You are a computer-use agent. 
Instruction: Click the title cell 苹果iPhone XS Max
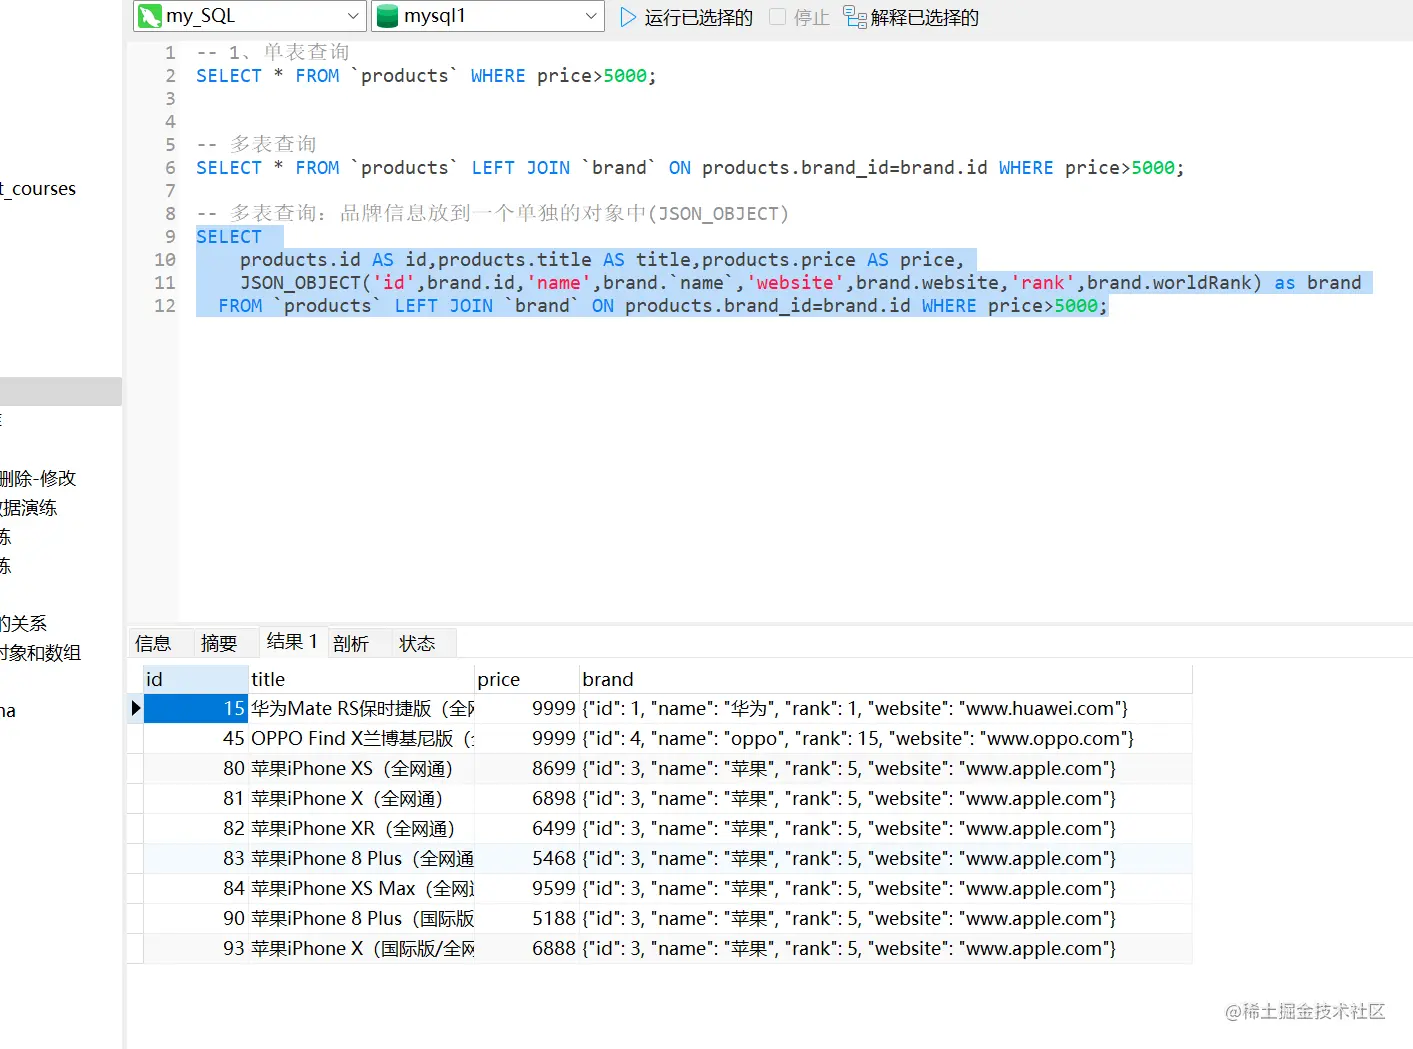(361, 888)
